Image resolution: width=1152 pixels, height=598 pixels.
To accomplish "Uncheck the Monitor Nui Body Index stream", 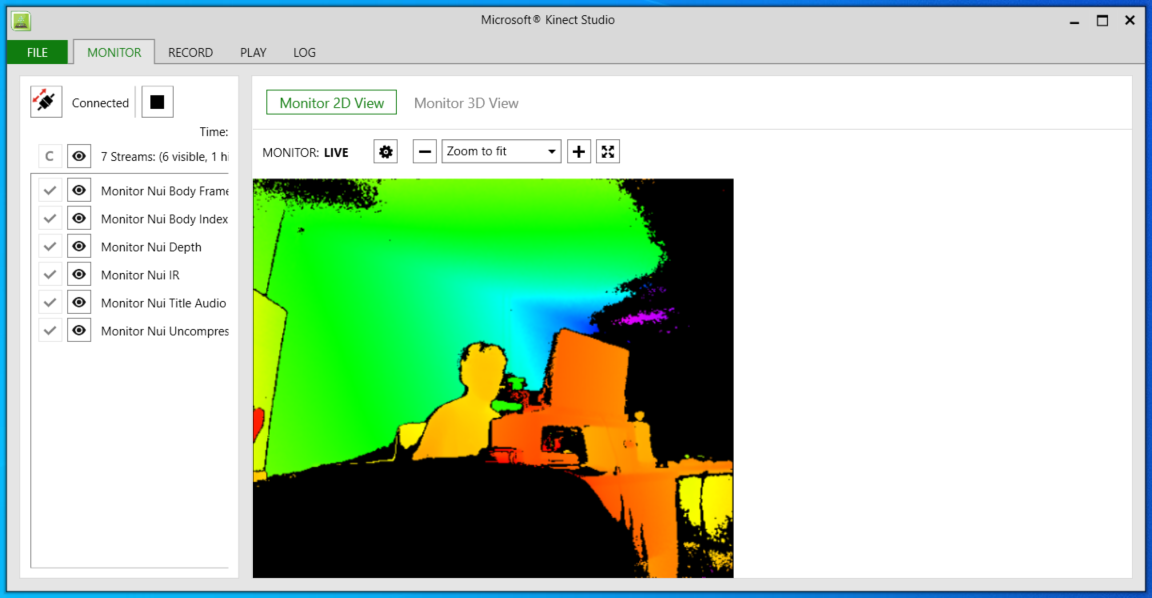I will click(49, 217).
